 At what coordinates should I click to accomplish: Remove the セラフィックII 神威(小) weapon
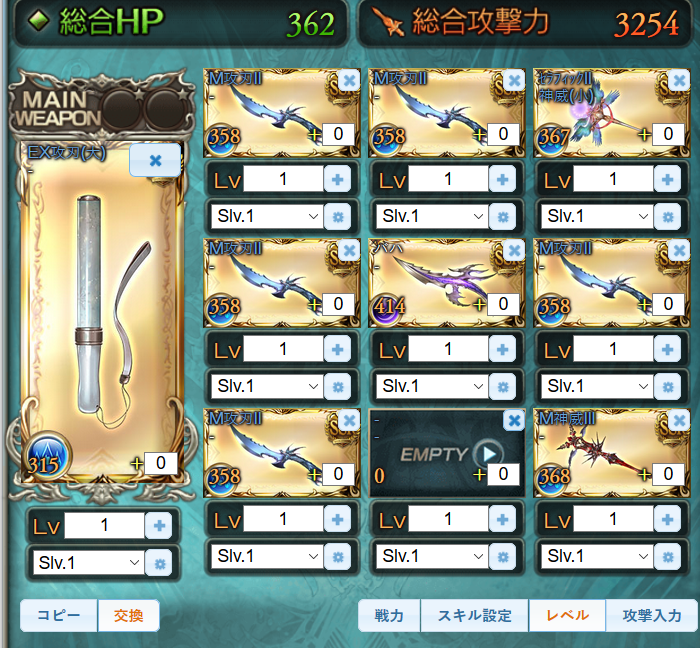tap(679, 81)
